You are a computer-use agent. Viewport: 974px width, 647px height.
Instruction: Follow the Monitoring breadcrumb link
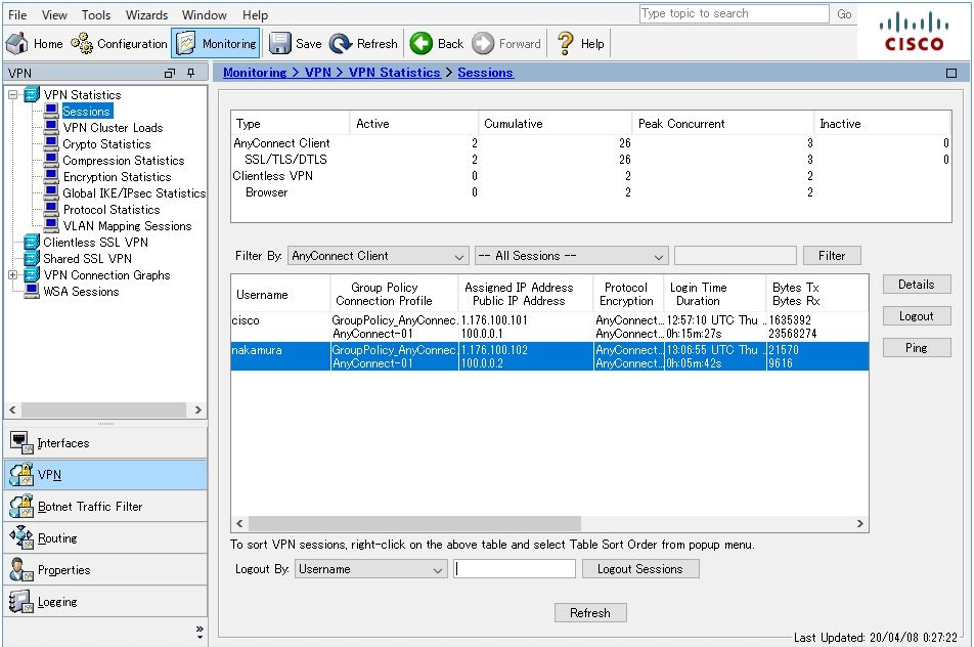(255, 73)
